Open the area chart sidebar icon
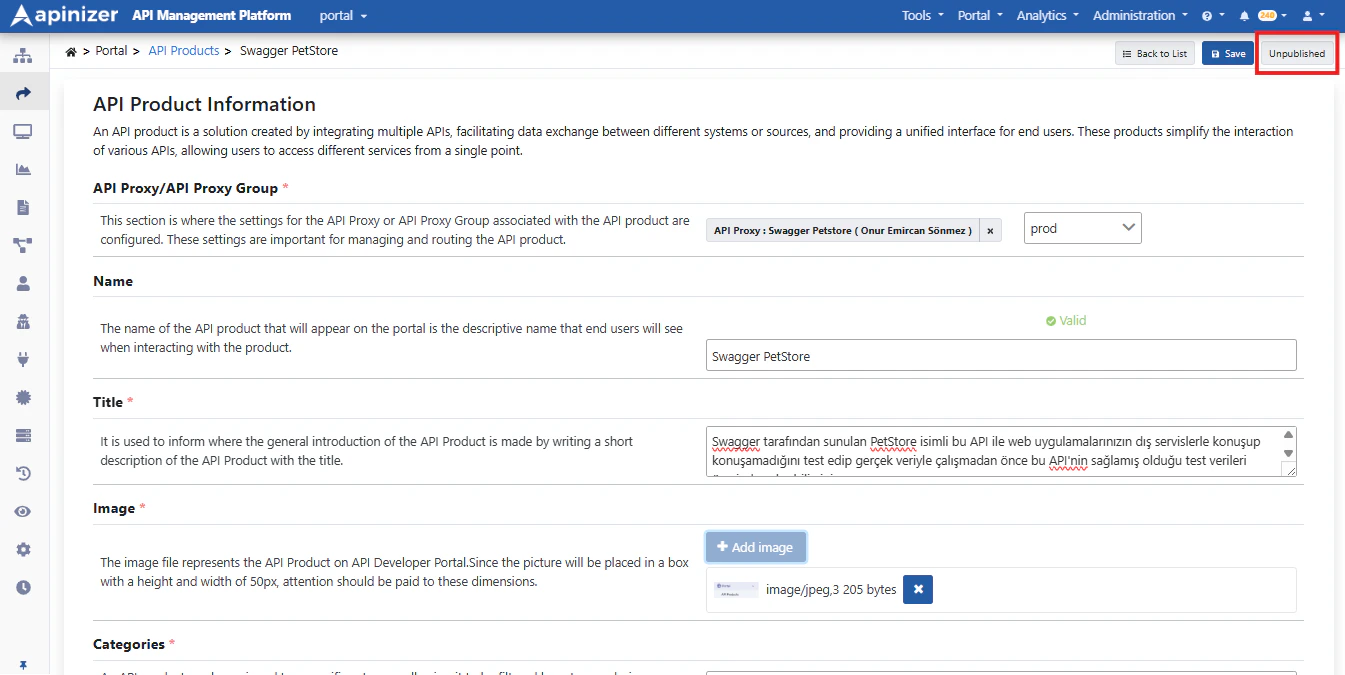Screen dimensions: 1345x675 coord(23,169)
